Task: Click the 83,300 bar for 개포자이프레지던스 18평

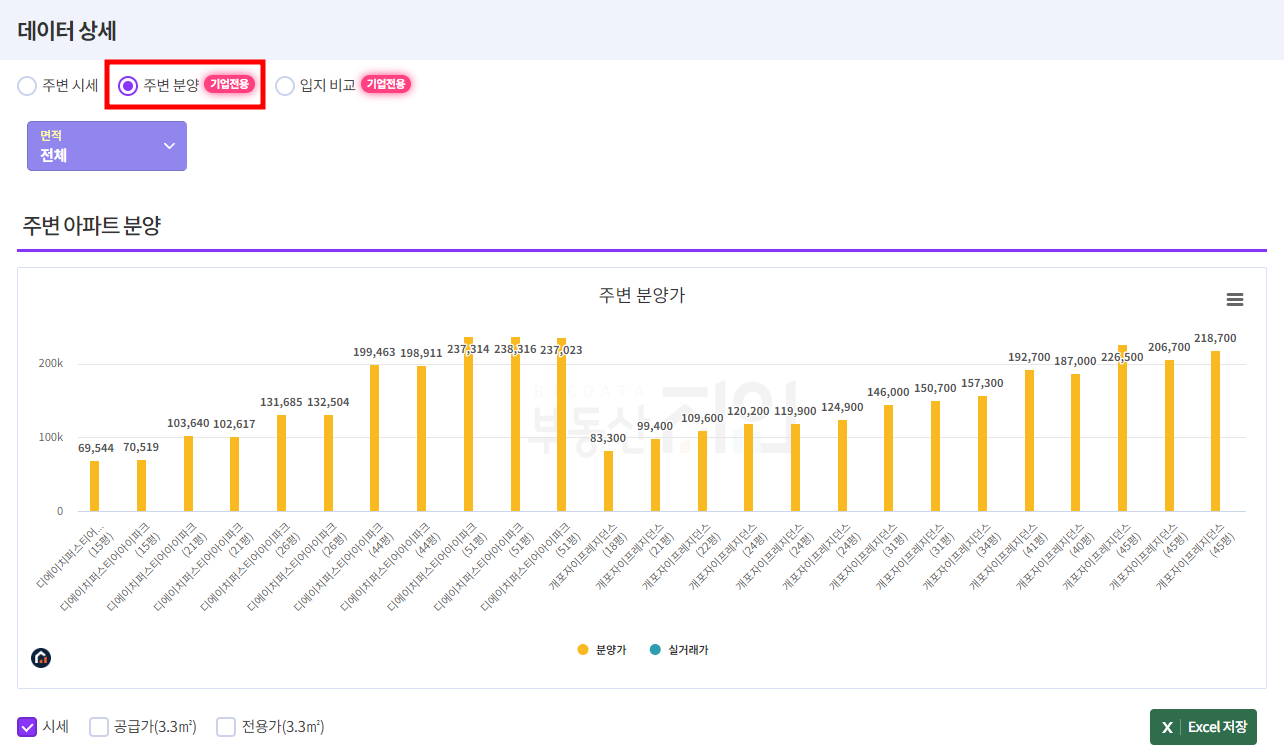Action: [x=608, y=482]
